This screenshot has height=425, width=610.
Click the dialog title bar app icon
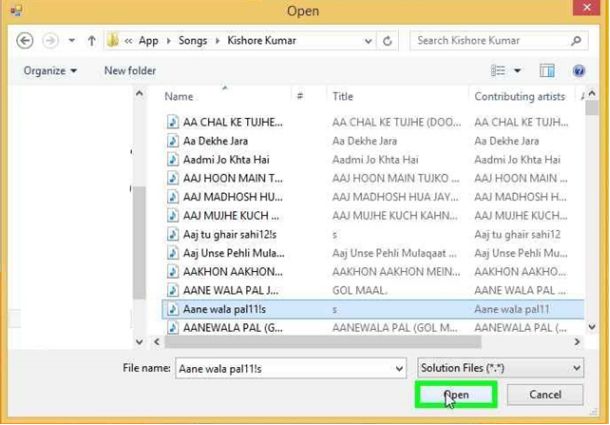(16, 11)
